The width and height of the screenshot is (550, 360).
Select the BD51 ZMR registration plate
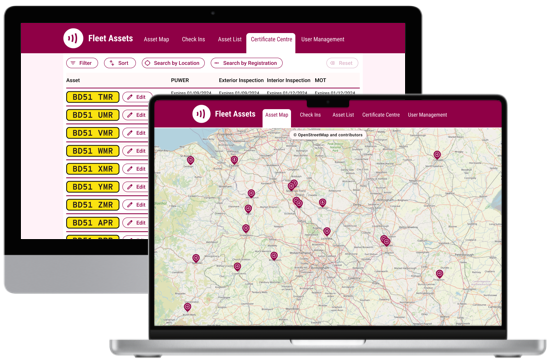(x=93, y=205)
